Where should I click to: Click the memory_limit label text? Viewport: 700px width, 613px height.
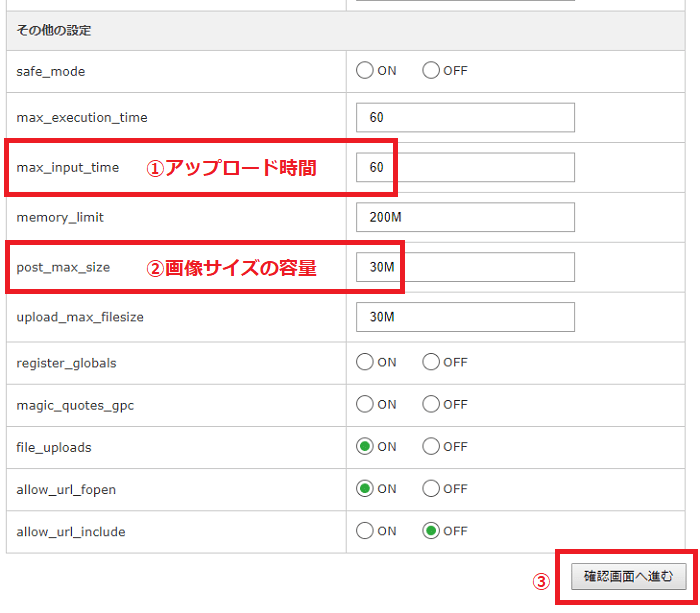point(60,217)
